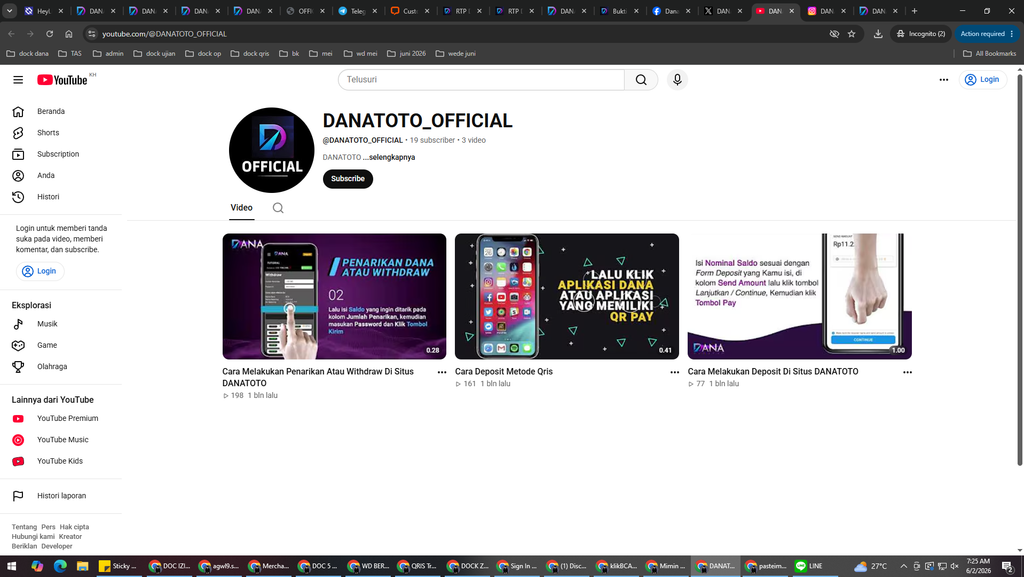Screen dimensions: 1024x577
Task: Click Developer footer link
Action: click(57, 546)
